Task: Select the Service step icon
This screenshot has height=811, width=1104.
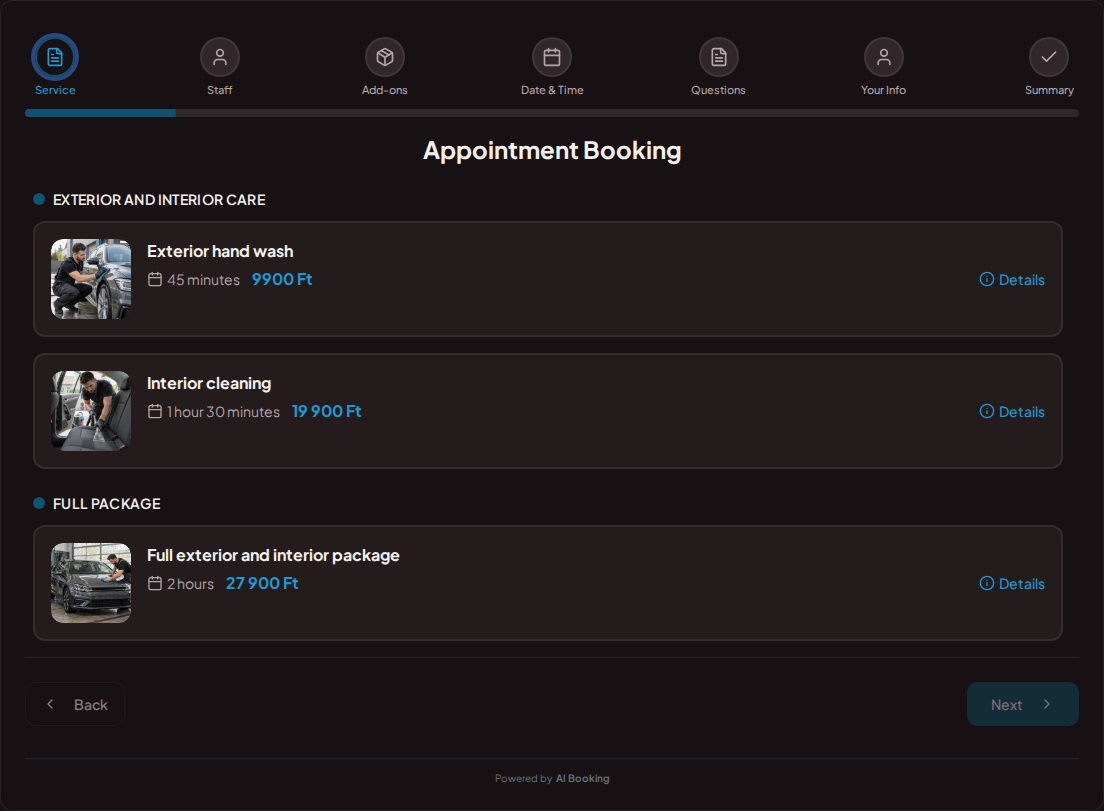Action: 55,57
